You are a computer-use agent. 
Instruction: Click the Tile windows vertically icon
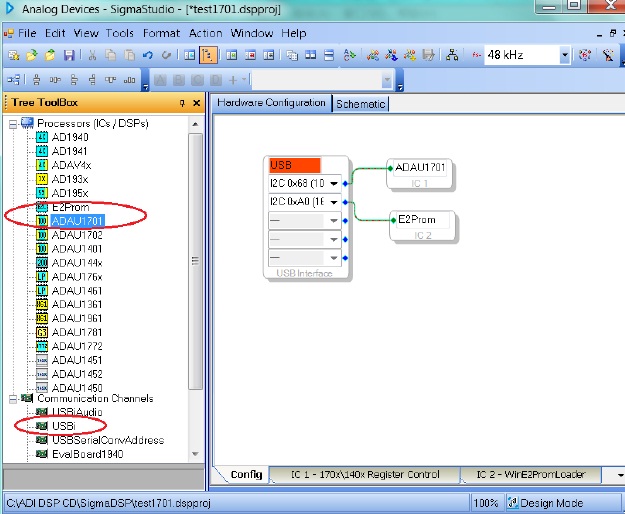[x=311, y=55]
